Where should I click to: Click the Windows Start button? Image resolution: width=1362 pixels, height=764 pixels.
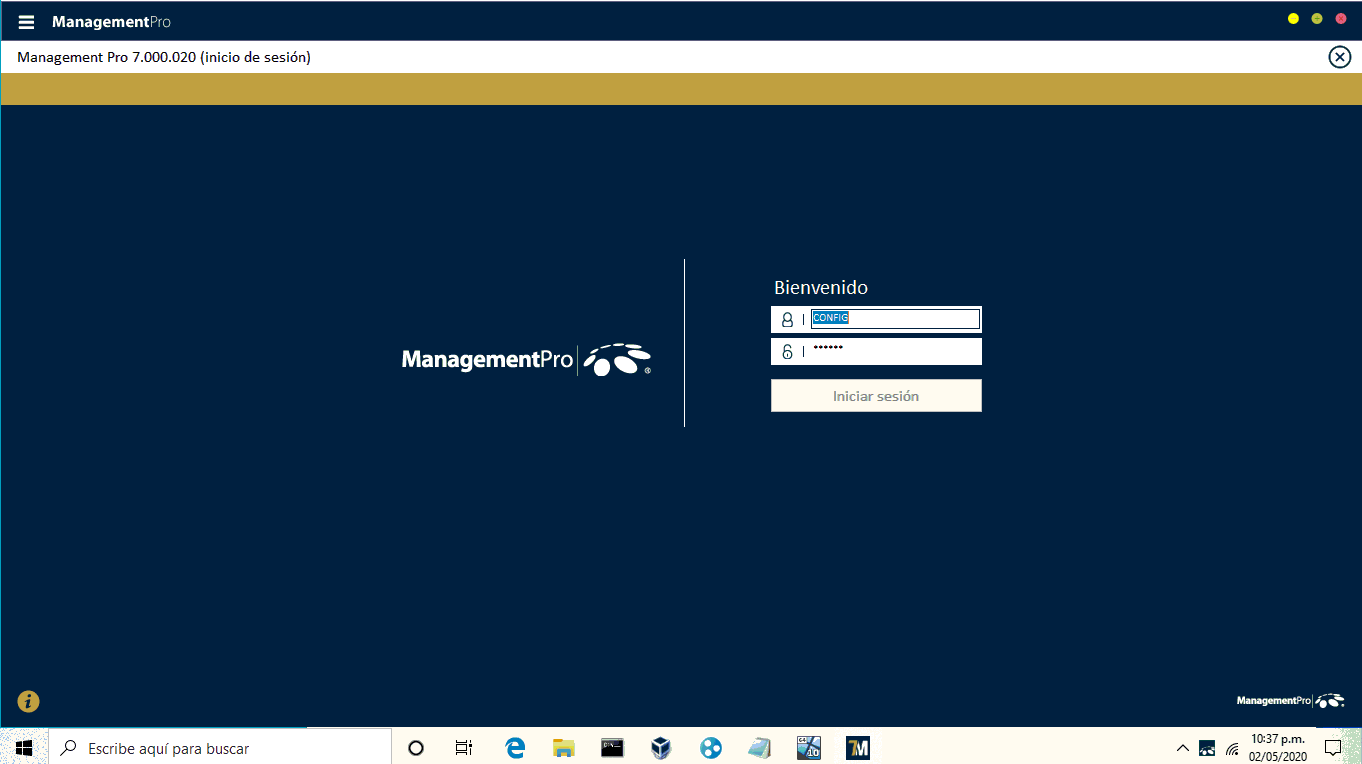tap(24, 747)
